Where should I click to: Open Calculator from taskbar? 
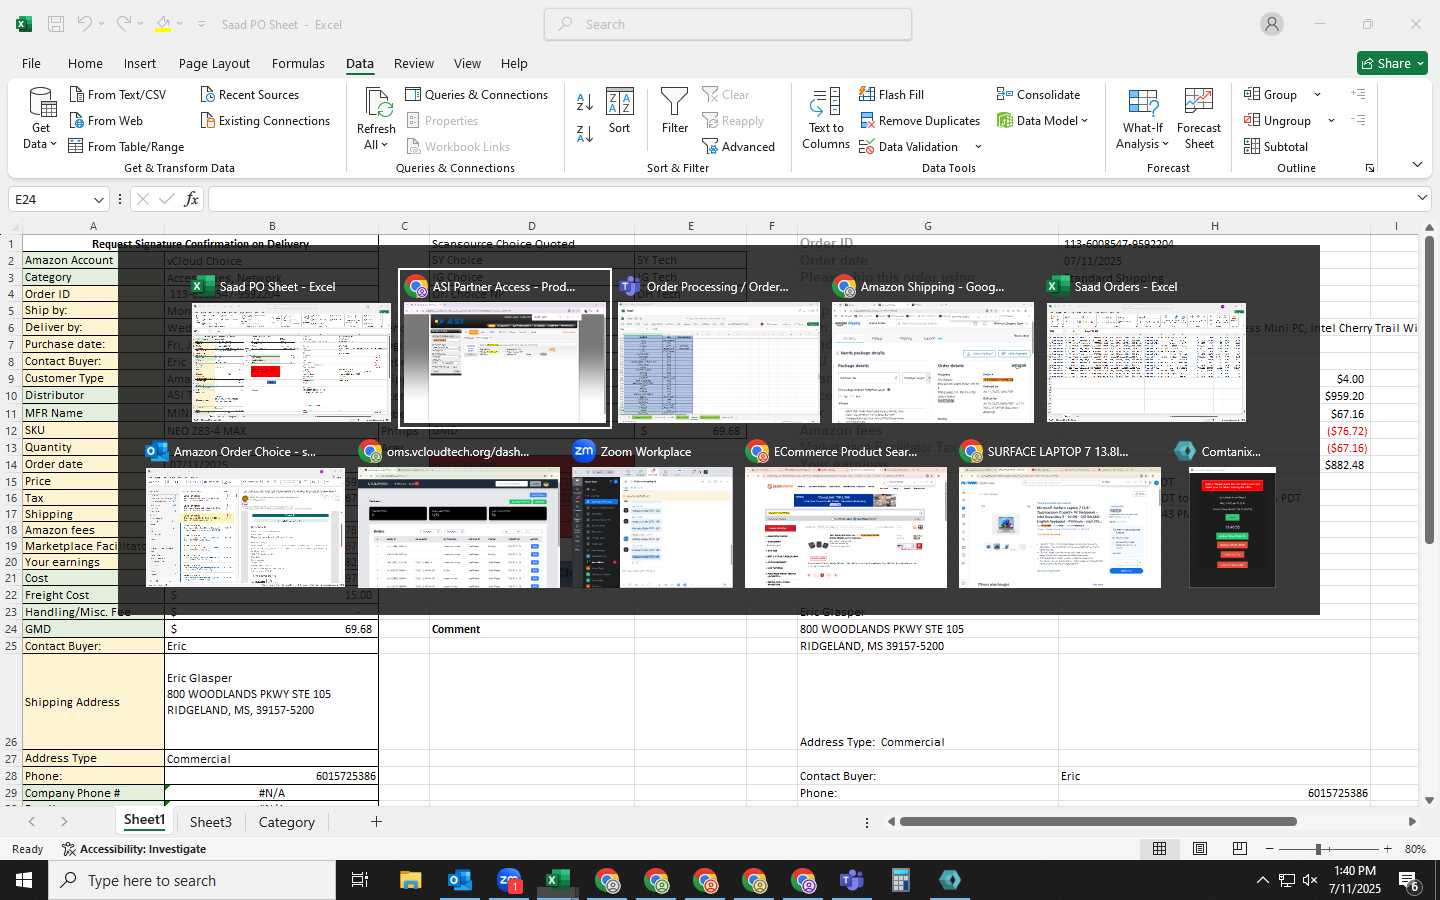click(x=900, y=880)
